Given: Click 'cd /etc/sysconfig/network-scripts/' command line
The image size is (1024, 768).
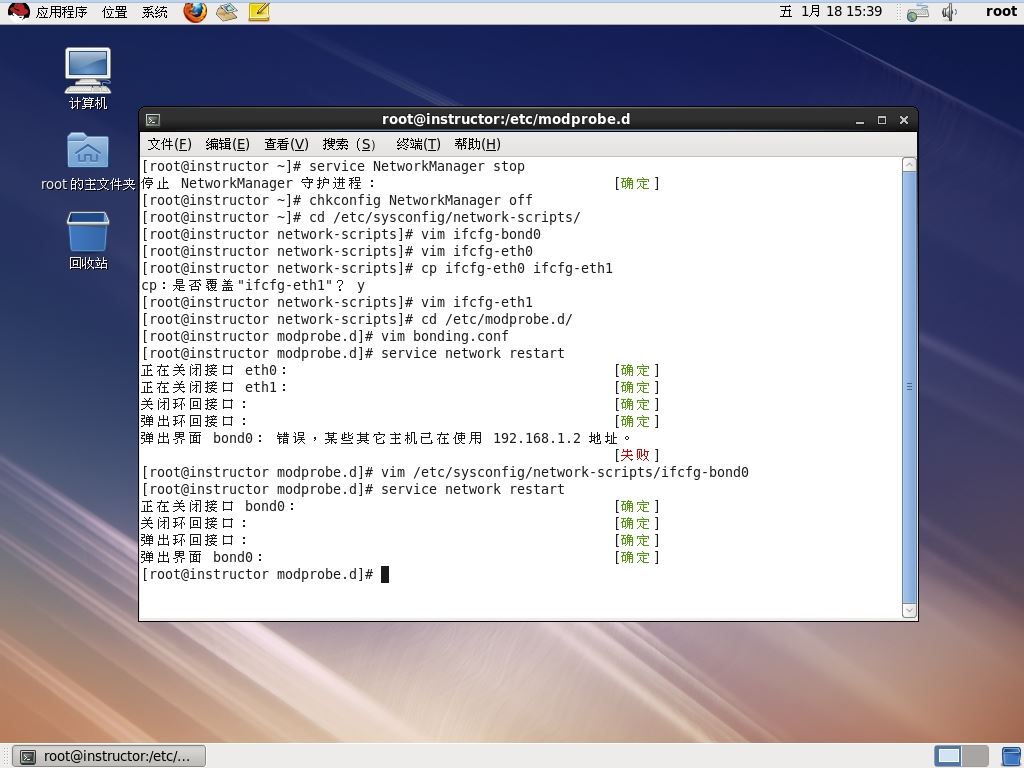Looking at the screenshot, I should pyautogui.click(x=361, y=217).
